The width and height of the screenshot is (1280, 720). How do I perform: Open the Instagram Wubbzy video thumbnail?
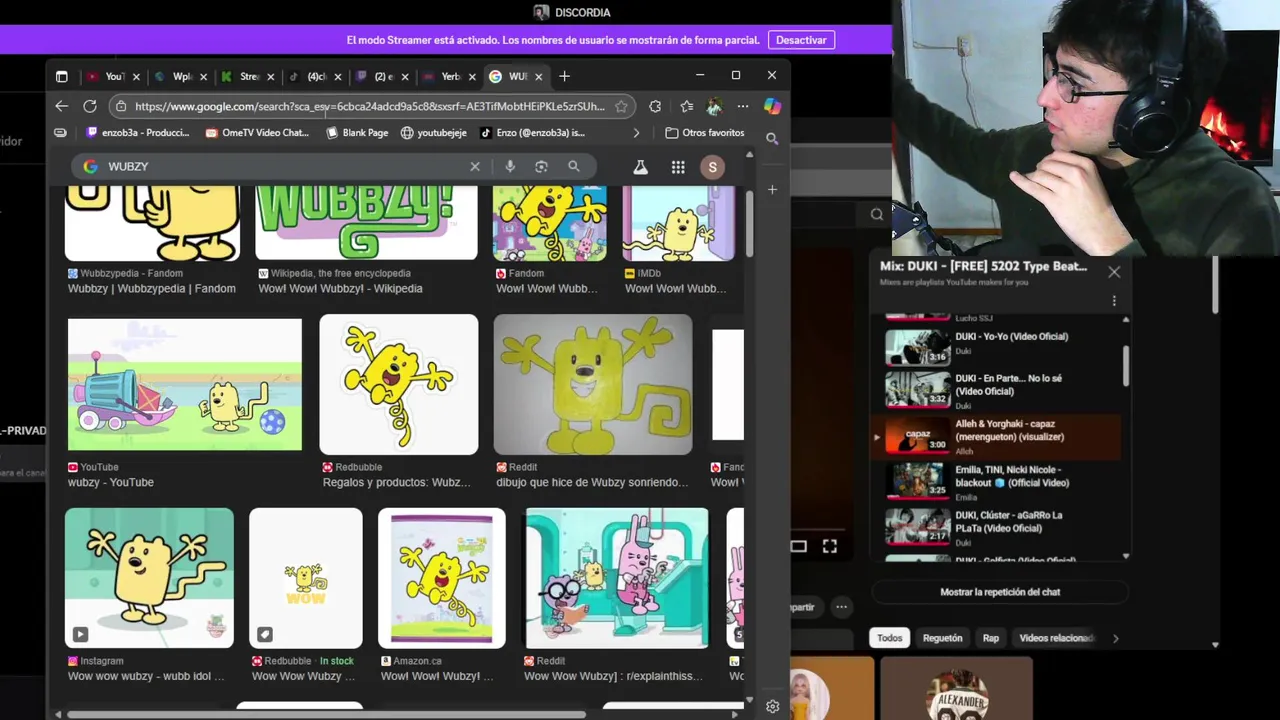149,578
